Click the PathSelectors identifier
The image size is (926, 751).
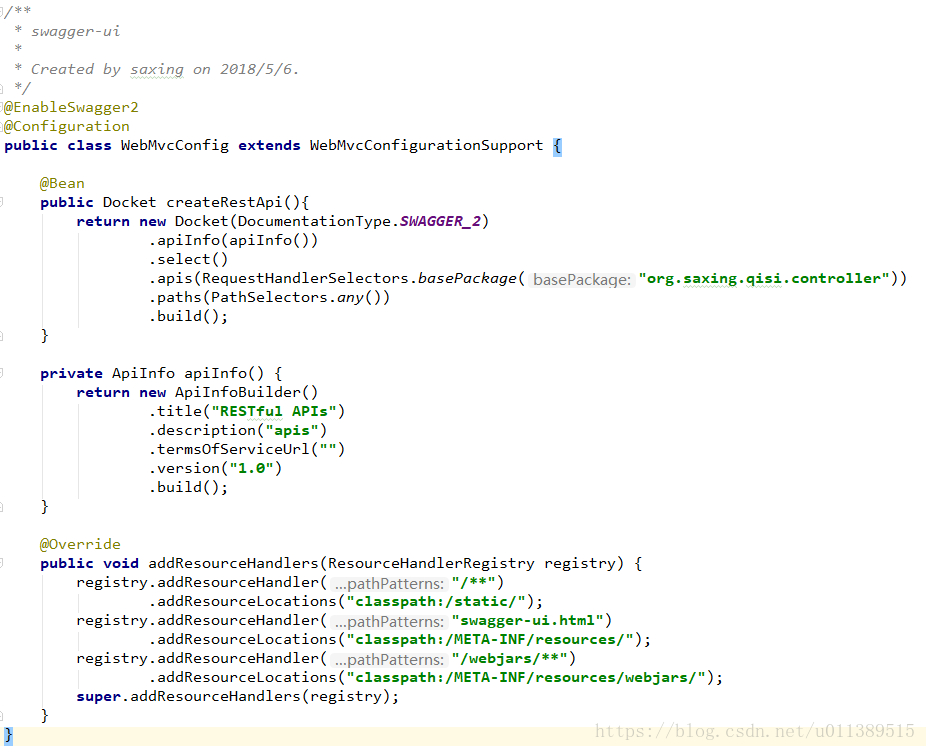pos(269,297)
